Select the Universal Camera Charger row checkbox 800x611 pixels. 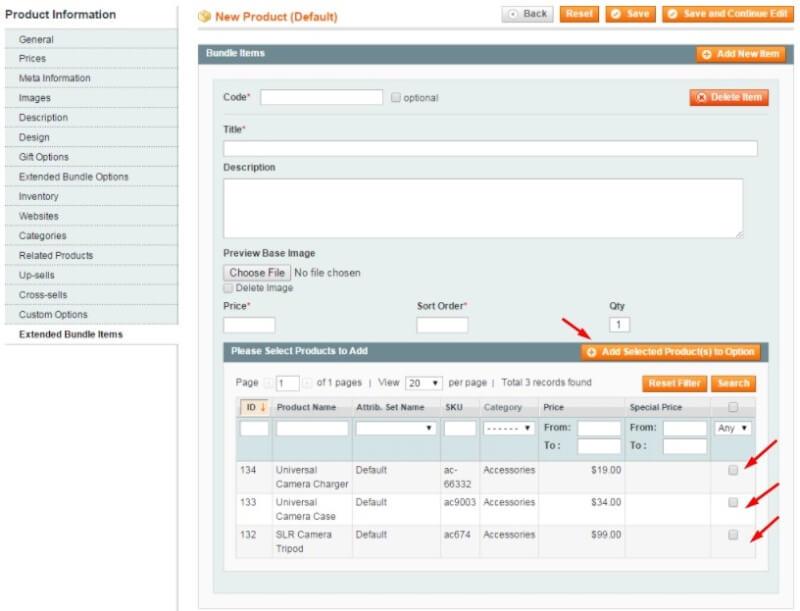pos(733,469)
